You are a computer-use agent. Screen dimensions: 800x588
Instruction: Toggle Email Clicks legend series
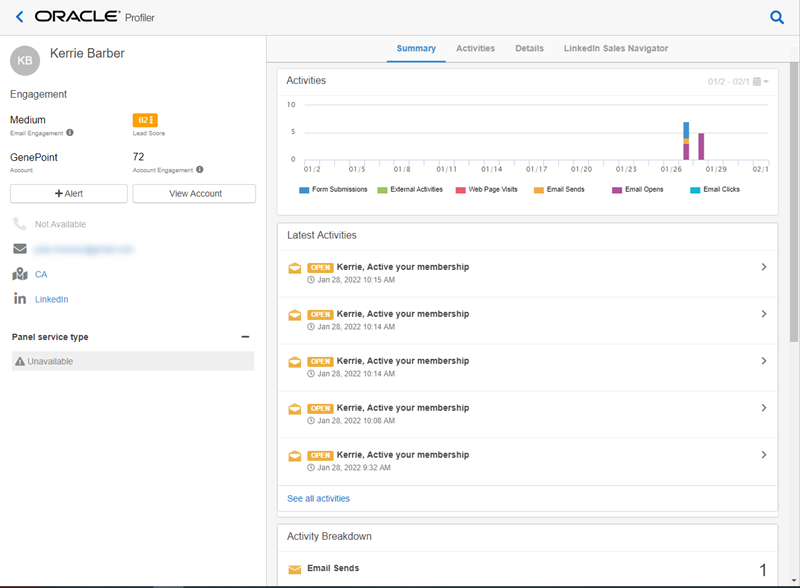(x=715, y=189)
